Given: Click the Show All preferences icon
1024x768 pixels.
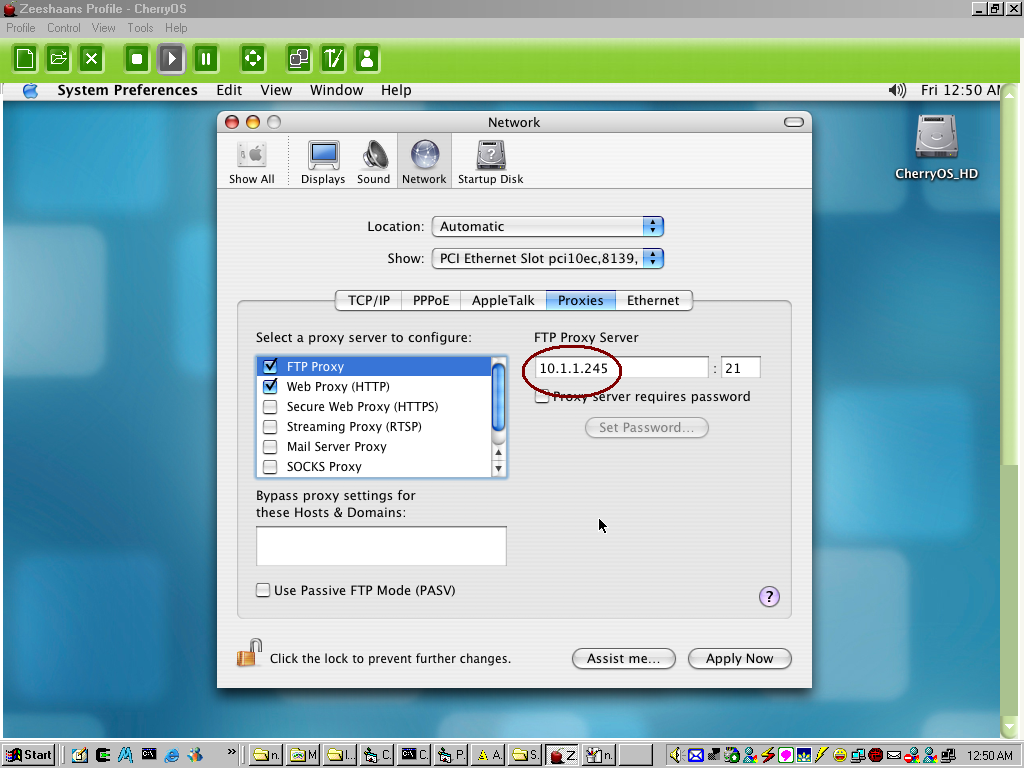Looking at the screenshot, I should pos(251,162).
